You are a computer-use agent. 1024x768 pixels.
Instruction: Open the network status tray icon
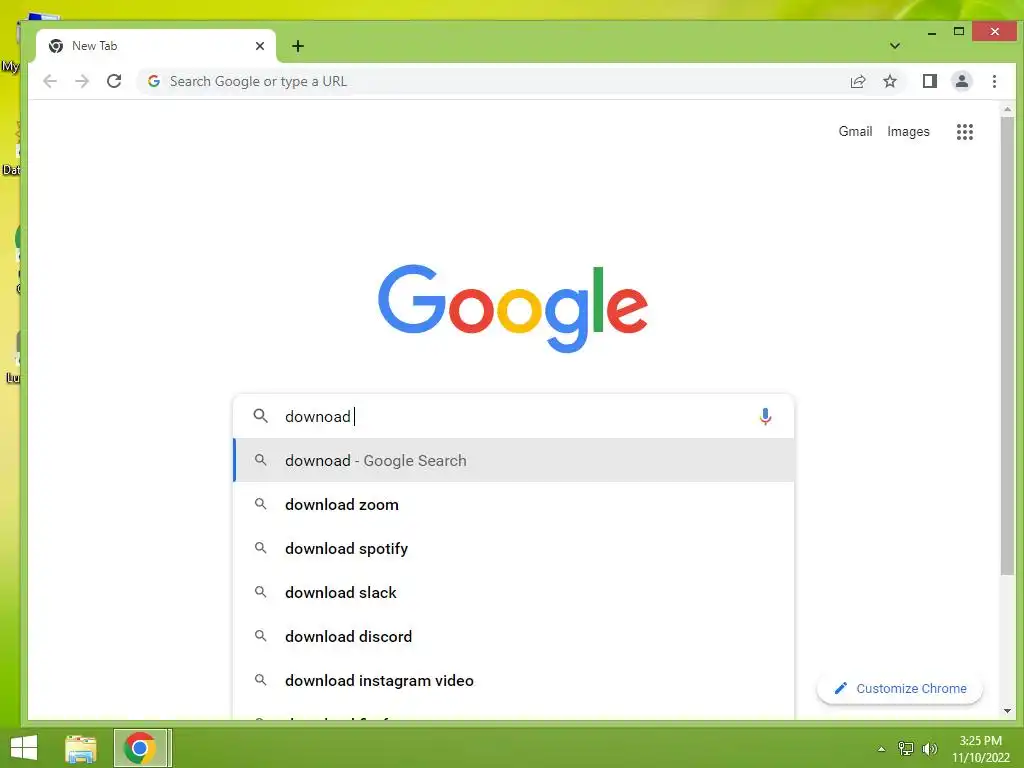(905, 748)
